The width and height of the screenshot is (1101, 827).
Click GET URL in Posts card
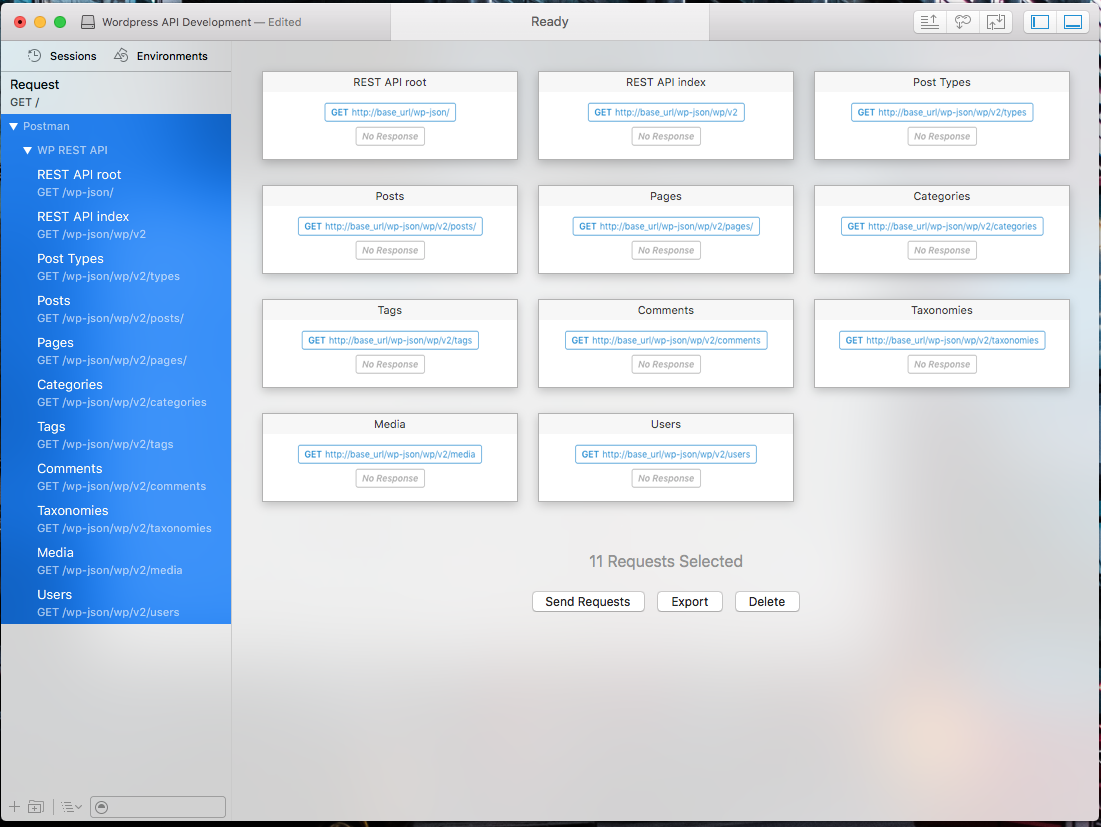pos(390,226)
